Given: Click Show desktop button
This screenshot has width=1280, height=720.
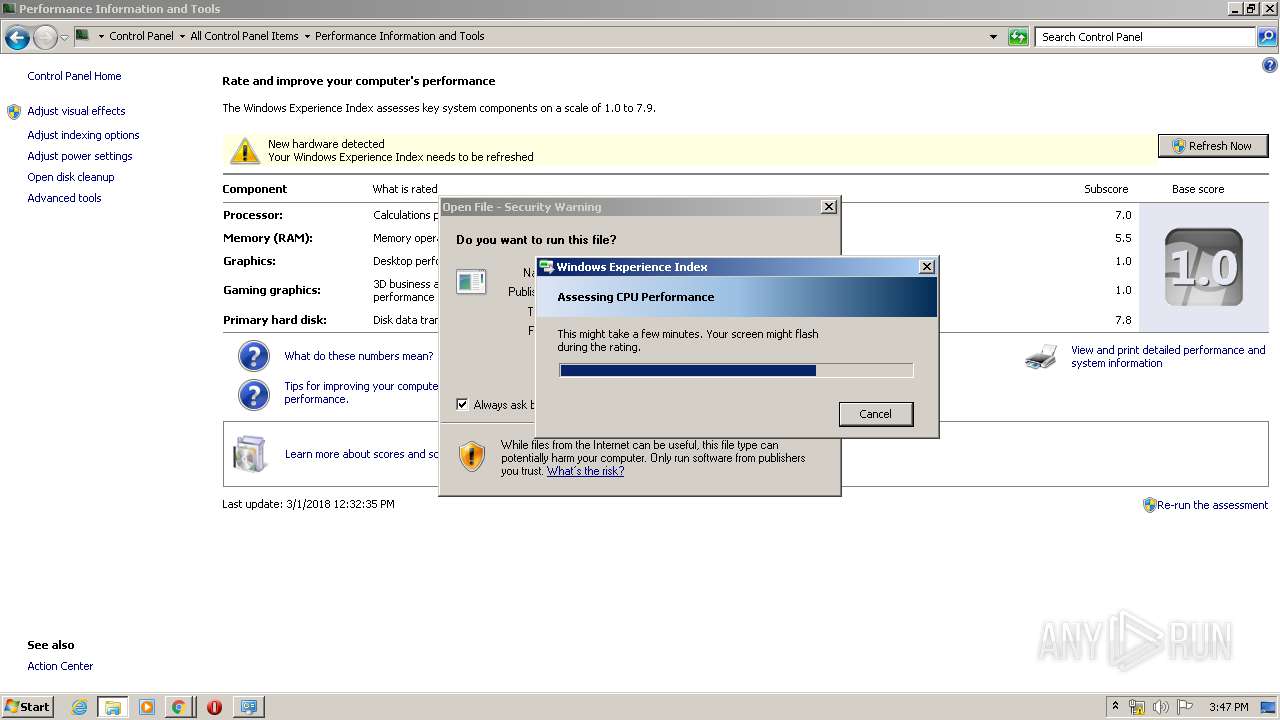Looking at the screenshot, I should 1269,707.
